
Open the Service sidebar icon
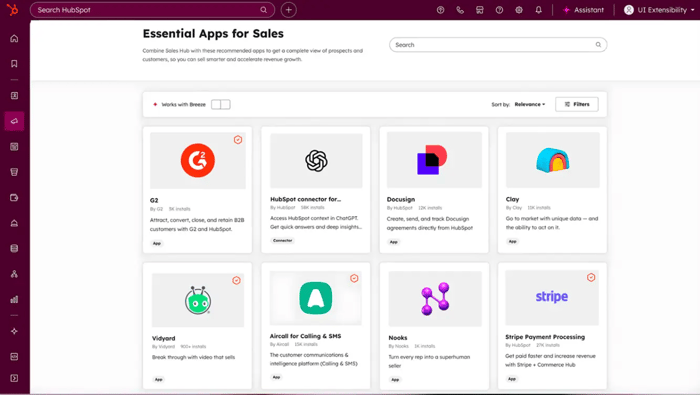[x=14, y=223]
